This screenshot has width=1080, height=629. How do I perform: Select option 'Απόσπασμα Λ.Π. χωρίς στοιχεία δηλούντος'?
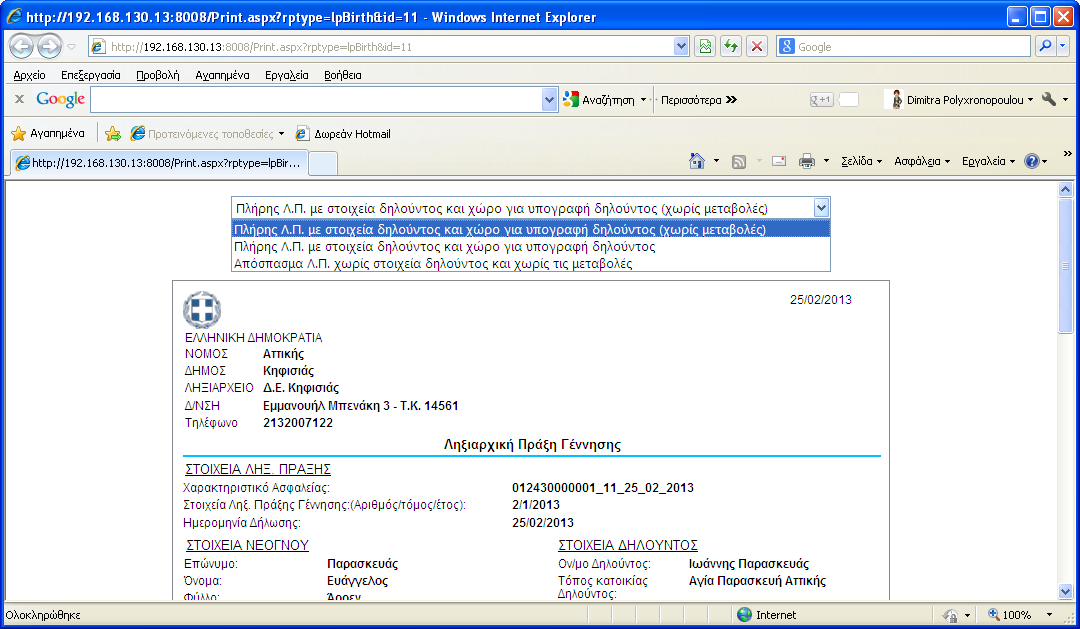530,264
